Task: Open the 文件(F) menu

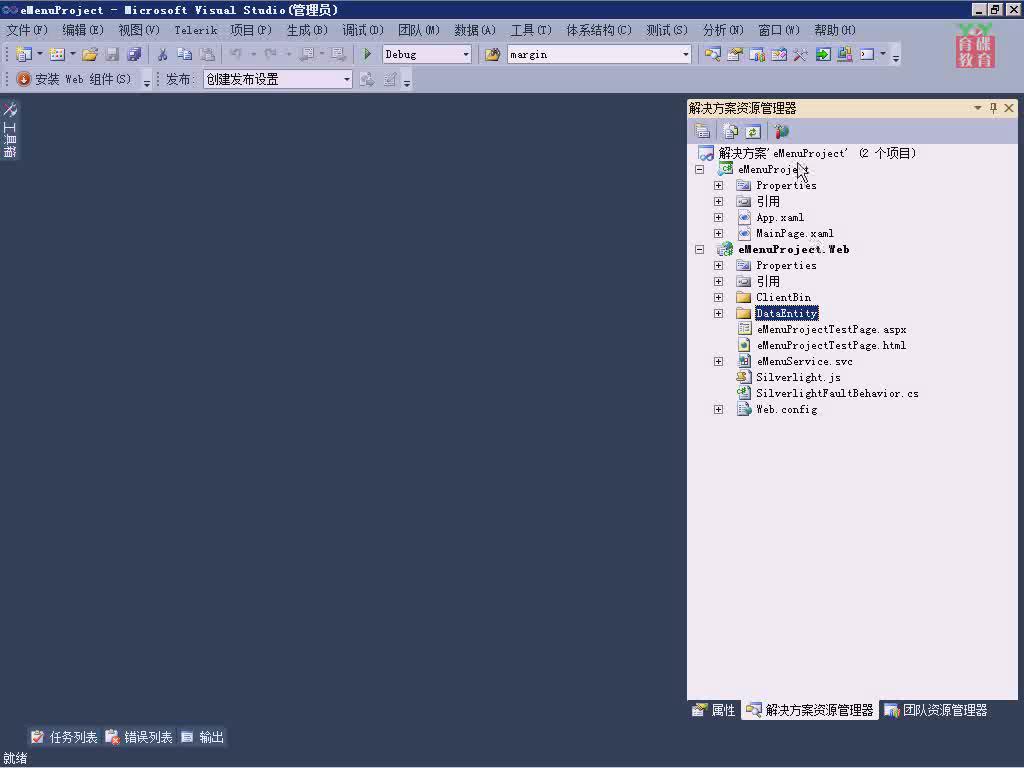Action: 27,30
